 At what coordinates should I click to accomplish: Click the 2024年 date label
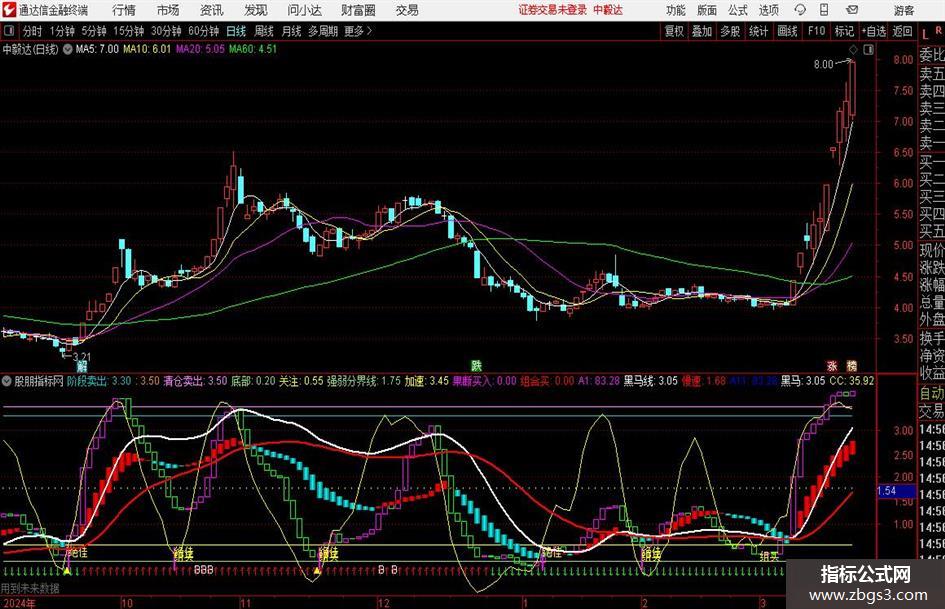click(x=19, y=603)
